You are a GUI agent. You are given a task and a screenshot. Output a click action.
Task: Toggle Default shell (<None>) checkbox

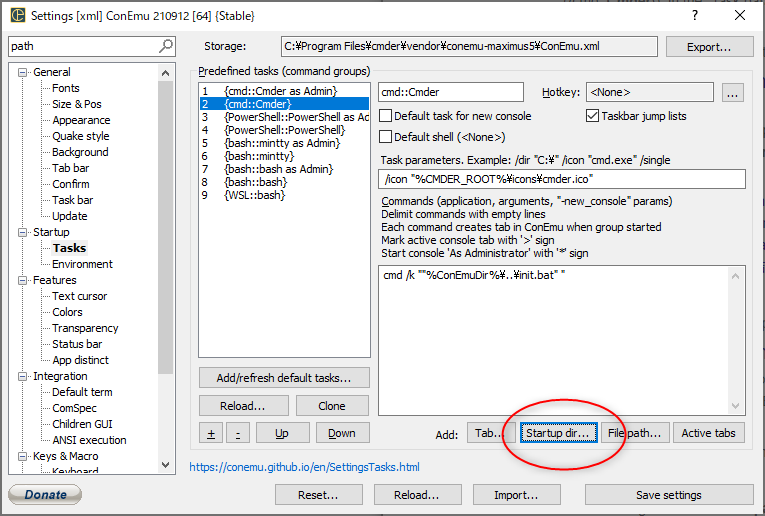point(385,137)
